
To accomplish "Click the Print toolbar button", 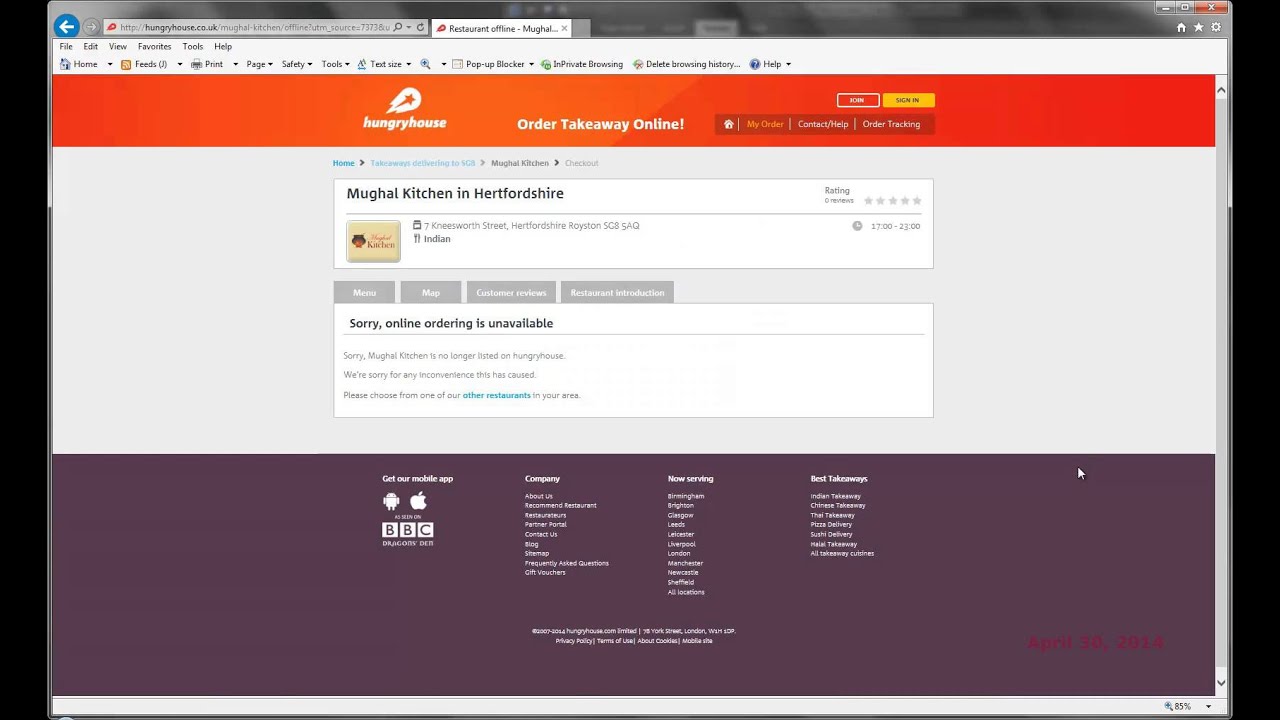I will pos(207,64).
